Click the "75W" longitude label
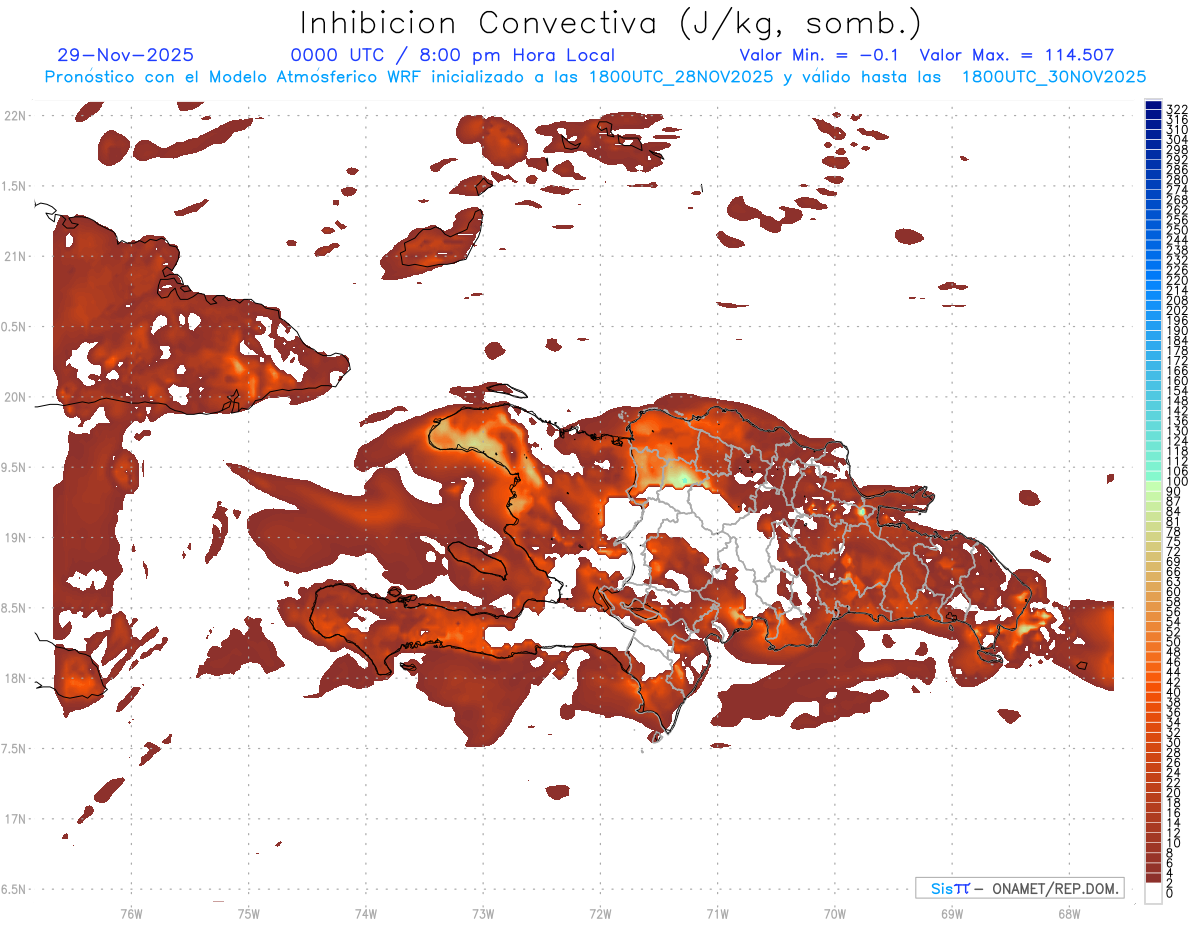Viewport: 1200px width, 927px height. click(248, 913)
